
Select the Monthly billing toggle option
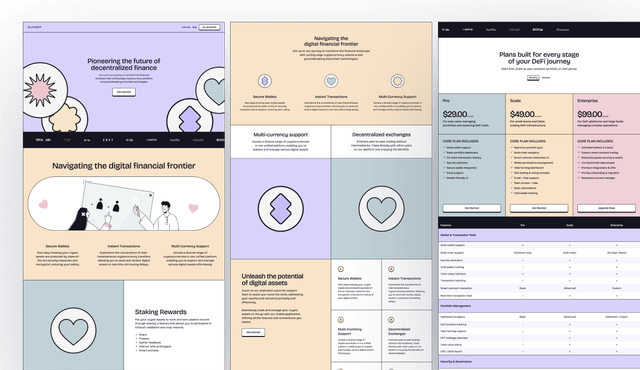tap(533, 78)
